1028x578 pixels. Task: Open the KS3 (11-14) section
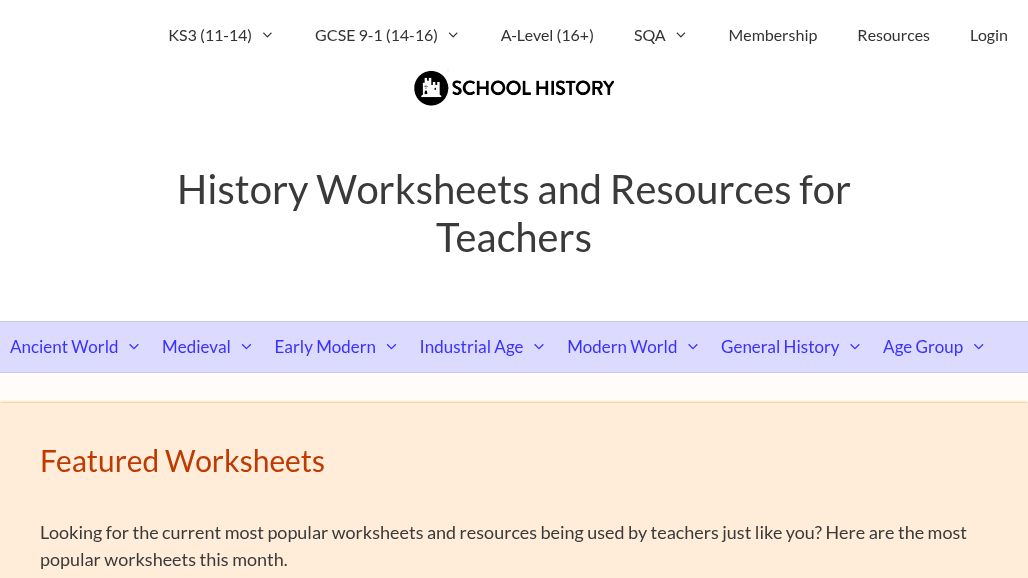click(x=210, y=35)
